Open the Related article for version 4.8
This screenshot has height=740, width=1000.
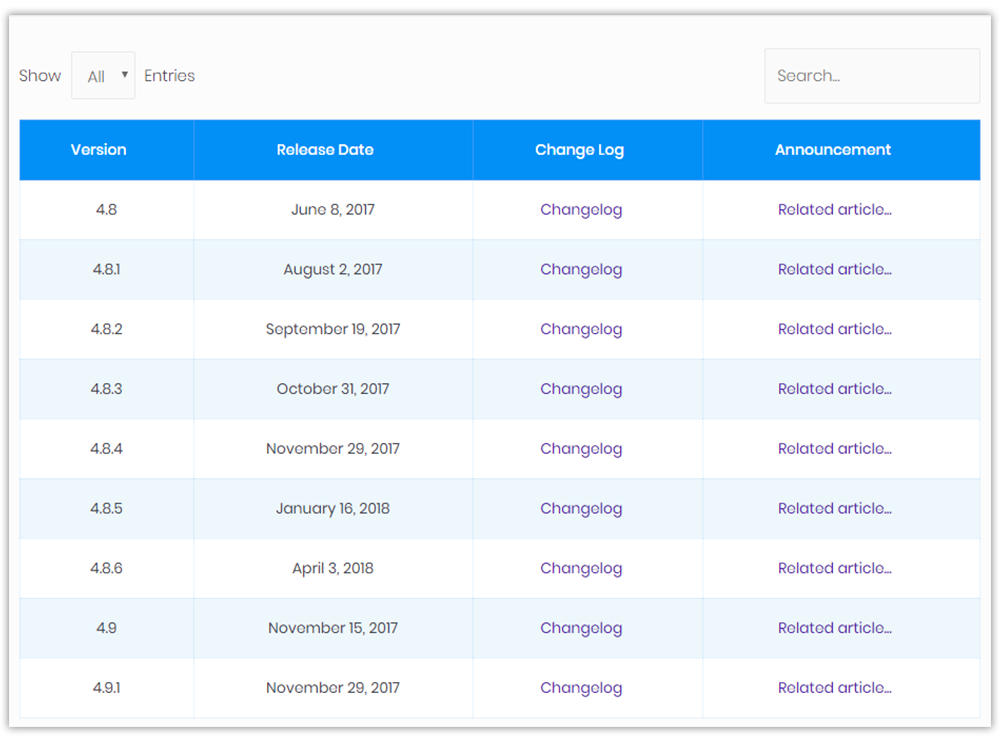coord(835,210)
